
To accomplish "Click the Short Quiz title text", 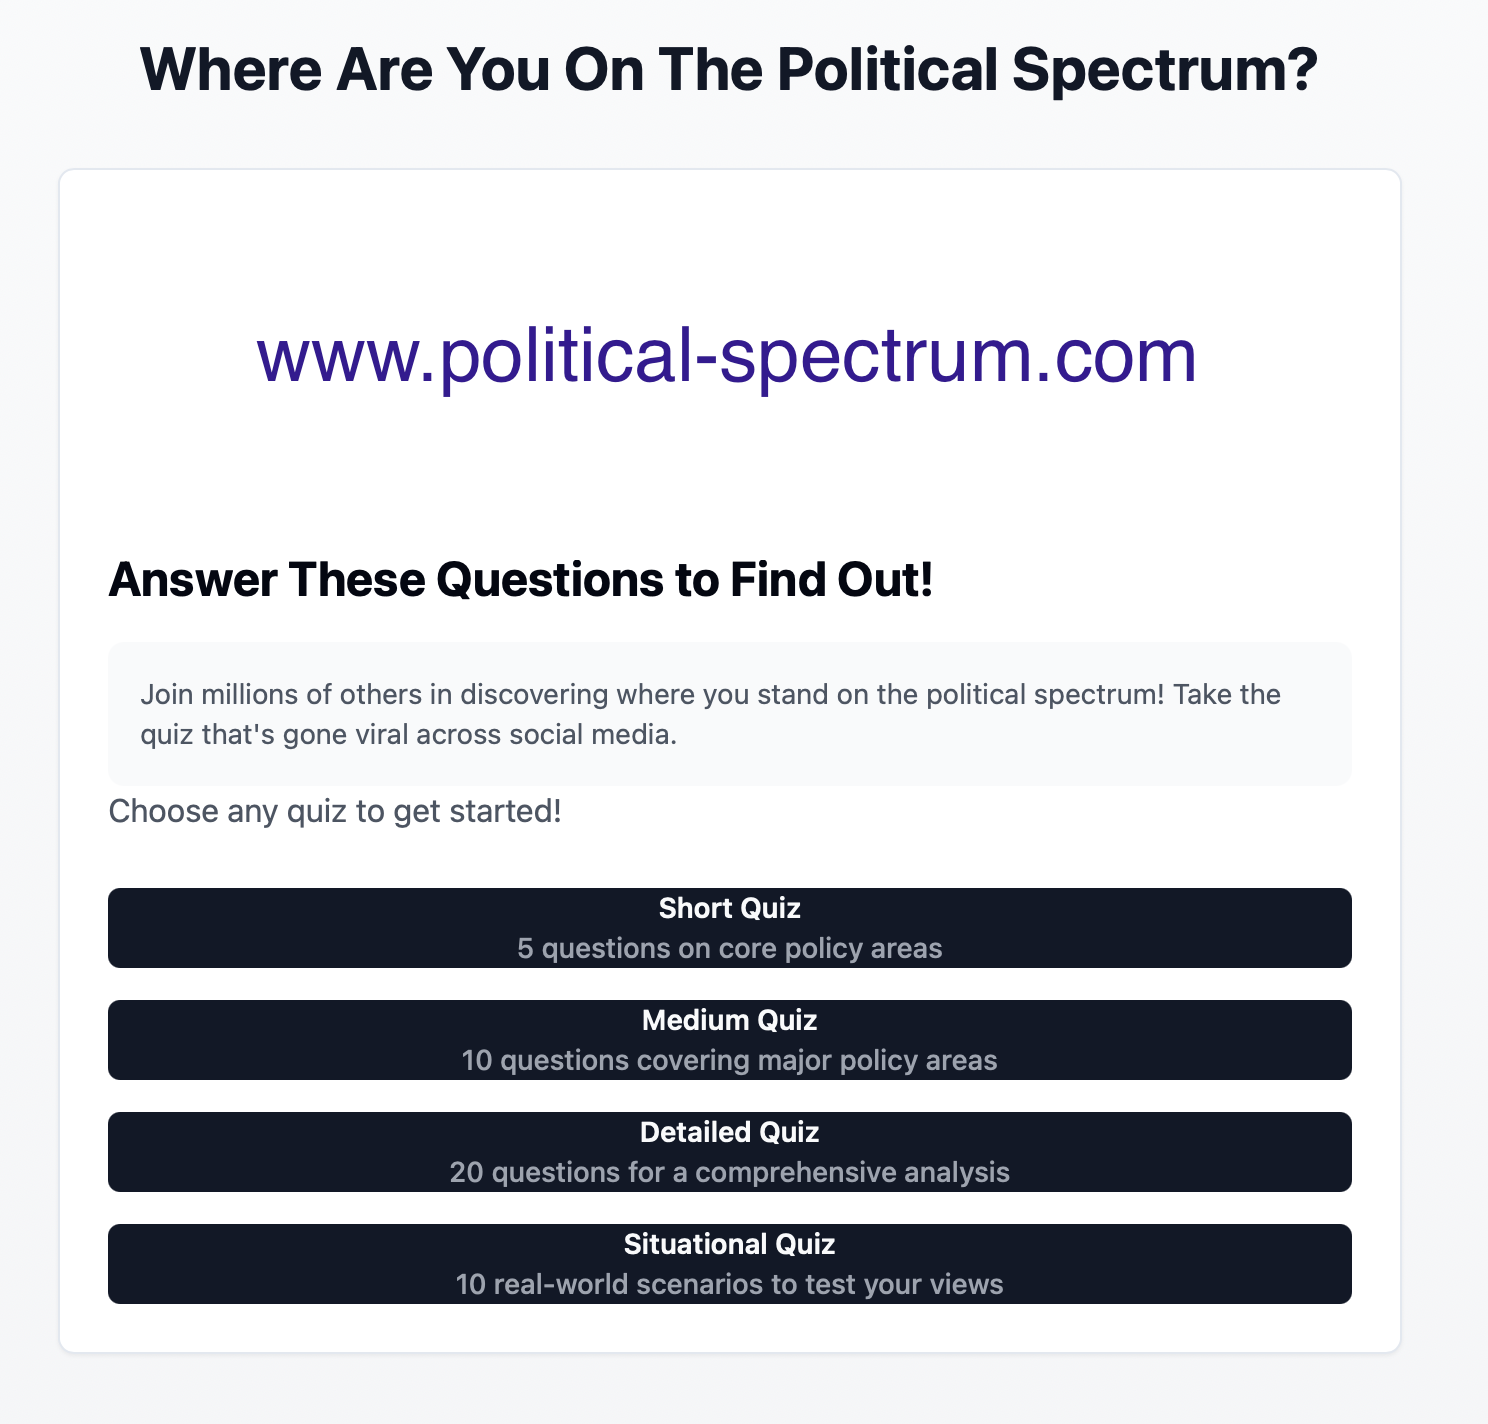I will pyautogui.click(x=729, y=908).
